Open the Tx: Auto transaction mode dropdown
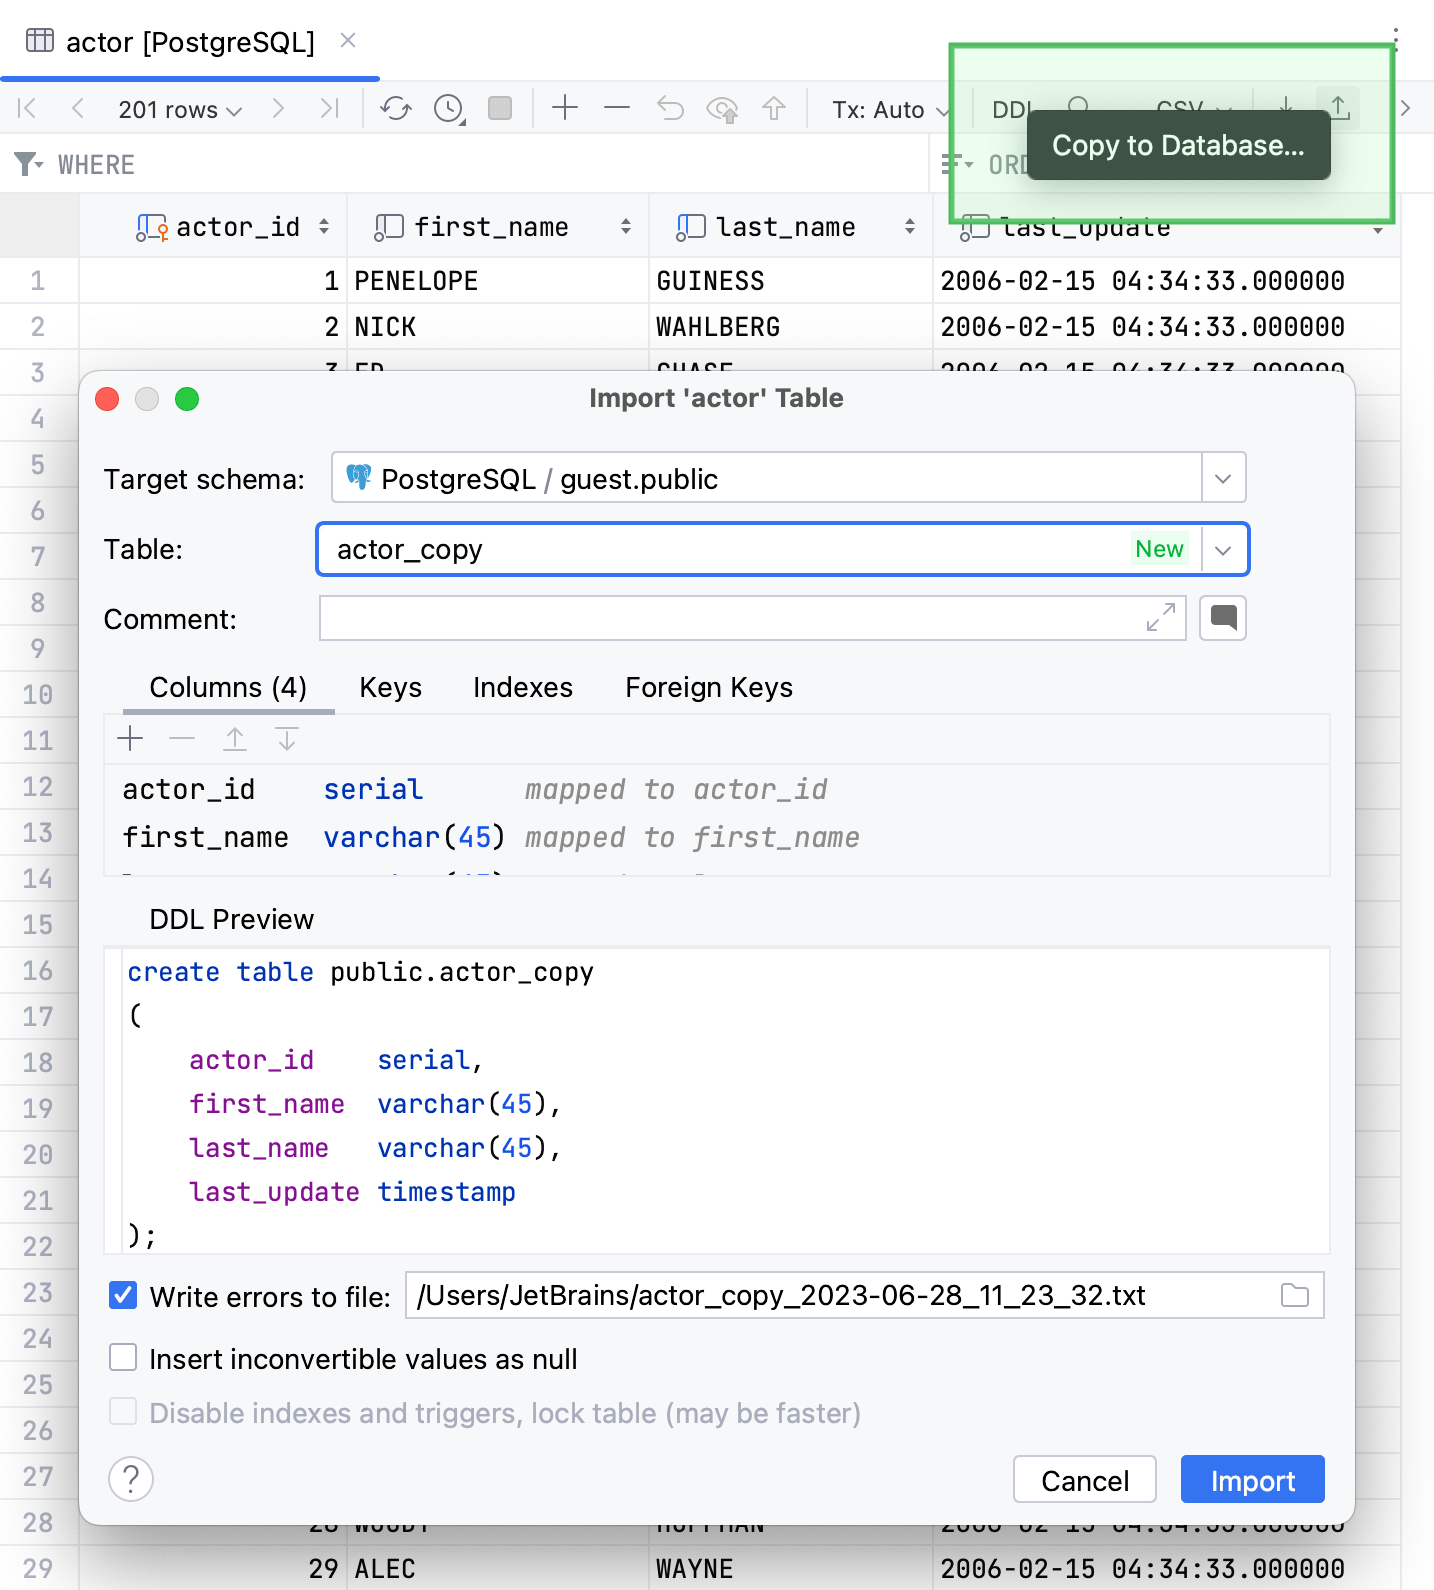The height and width of the screenshot is (1590, 1434). 890,109
